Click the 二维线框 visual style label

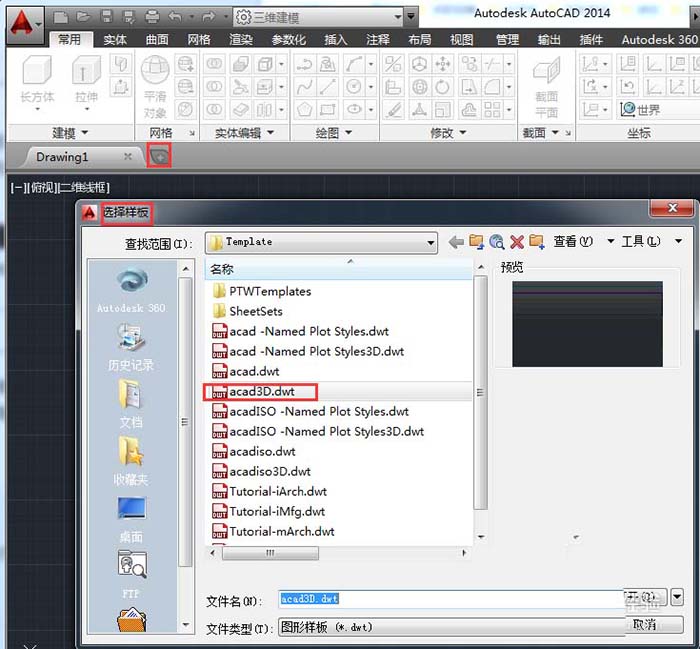click(84, 187)
